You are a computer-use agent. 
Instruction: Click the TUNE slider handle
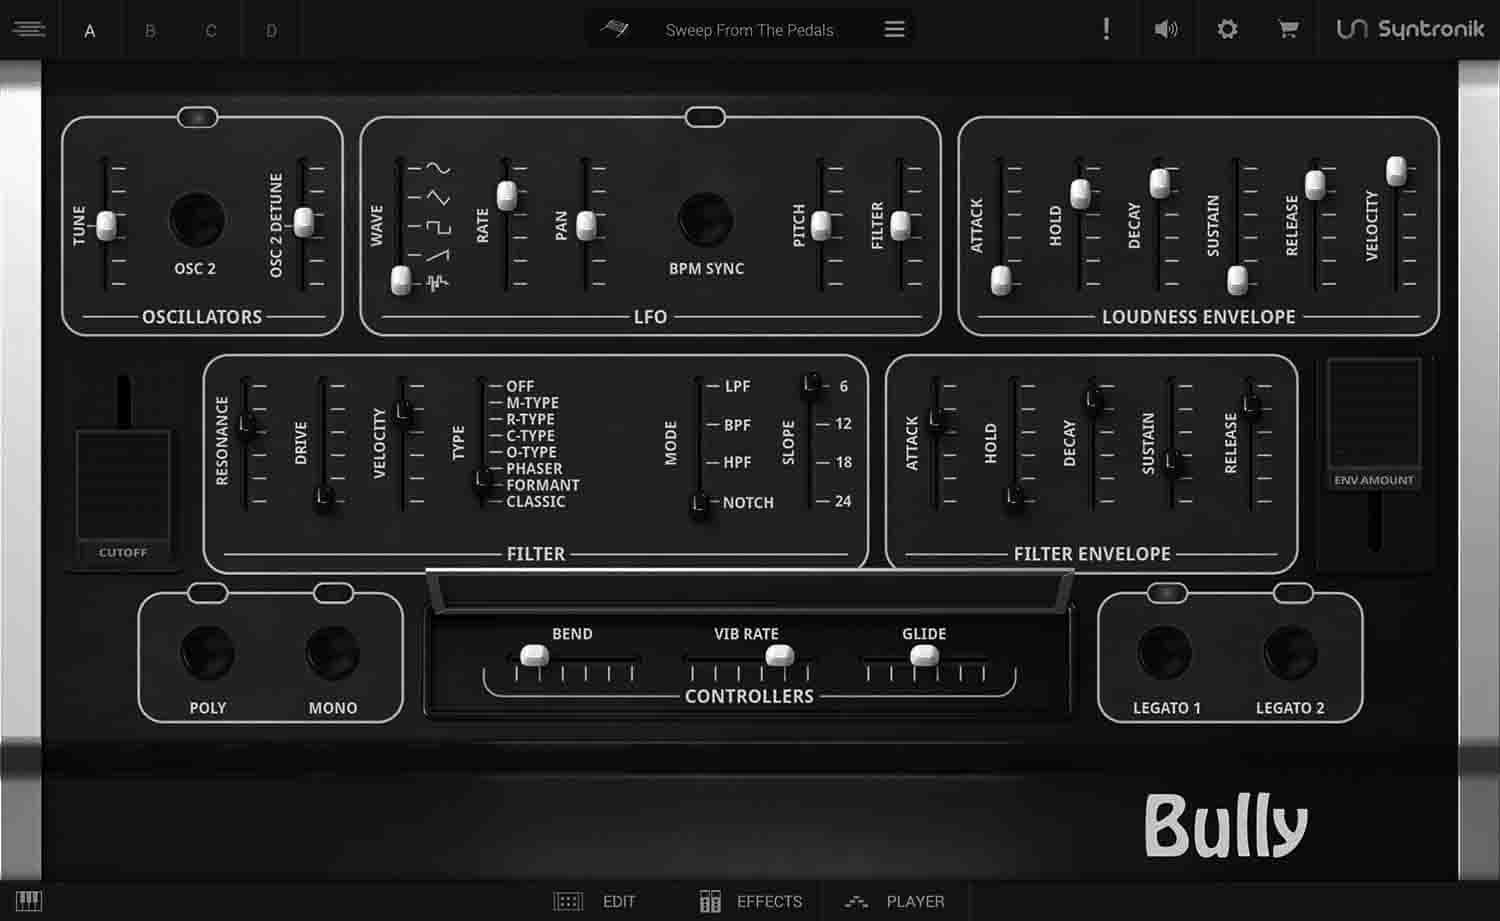pyautogui.click(x=106, y=226)
